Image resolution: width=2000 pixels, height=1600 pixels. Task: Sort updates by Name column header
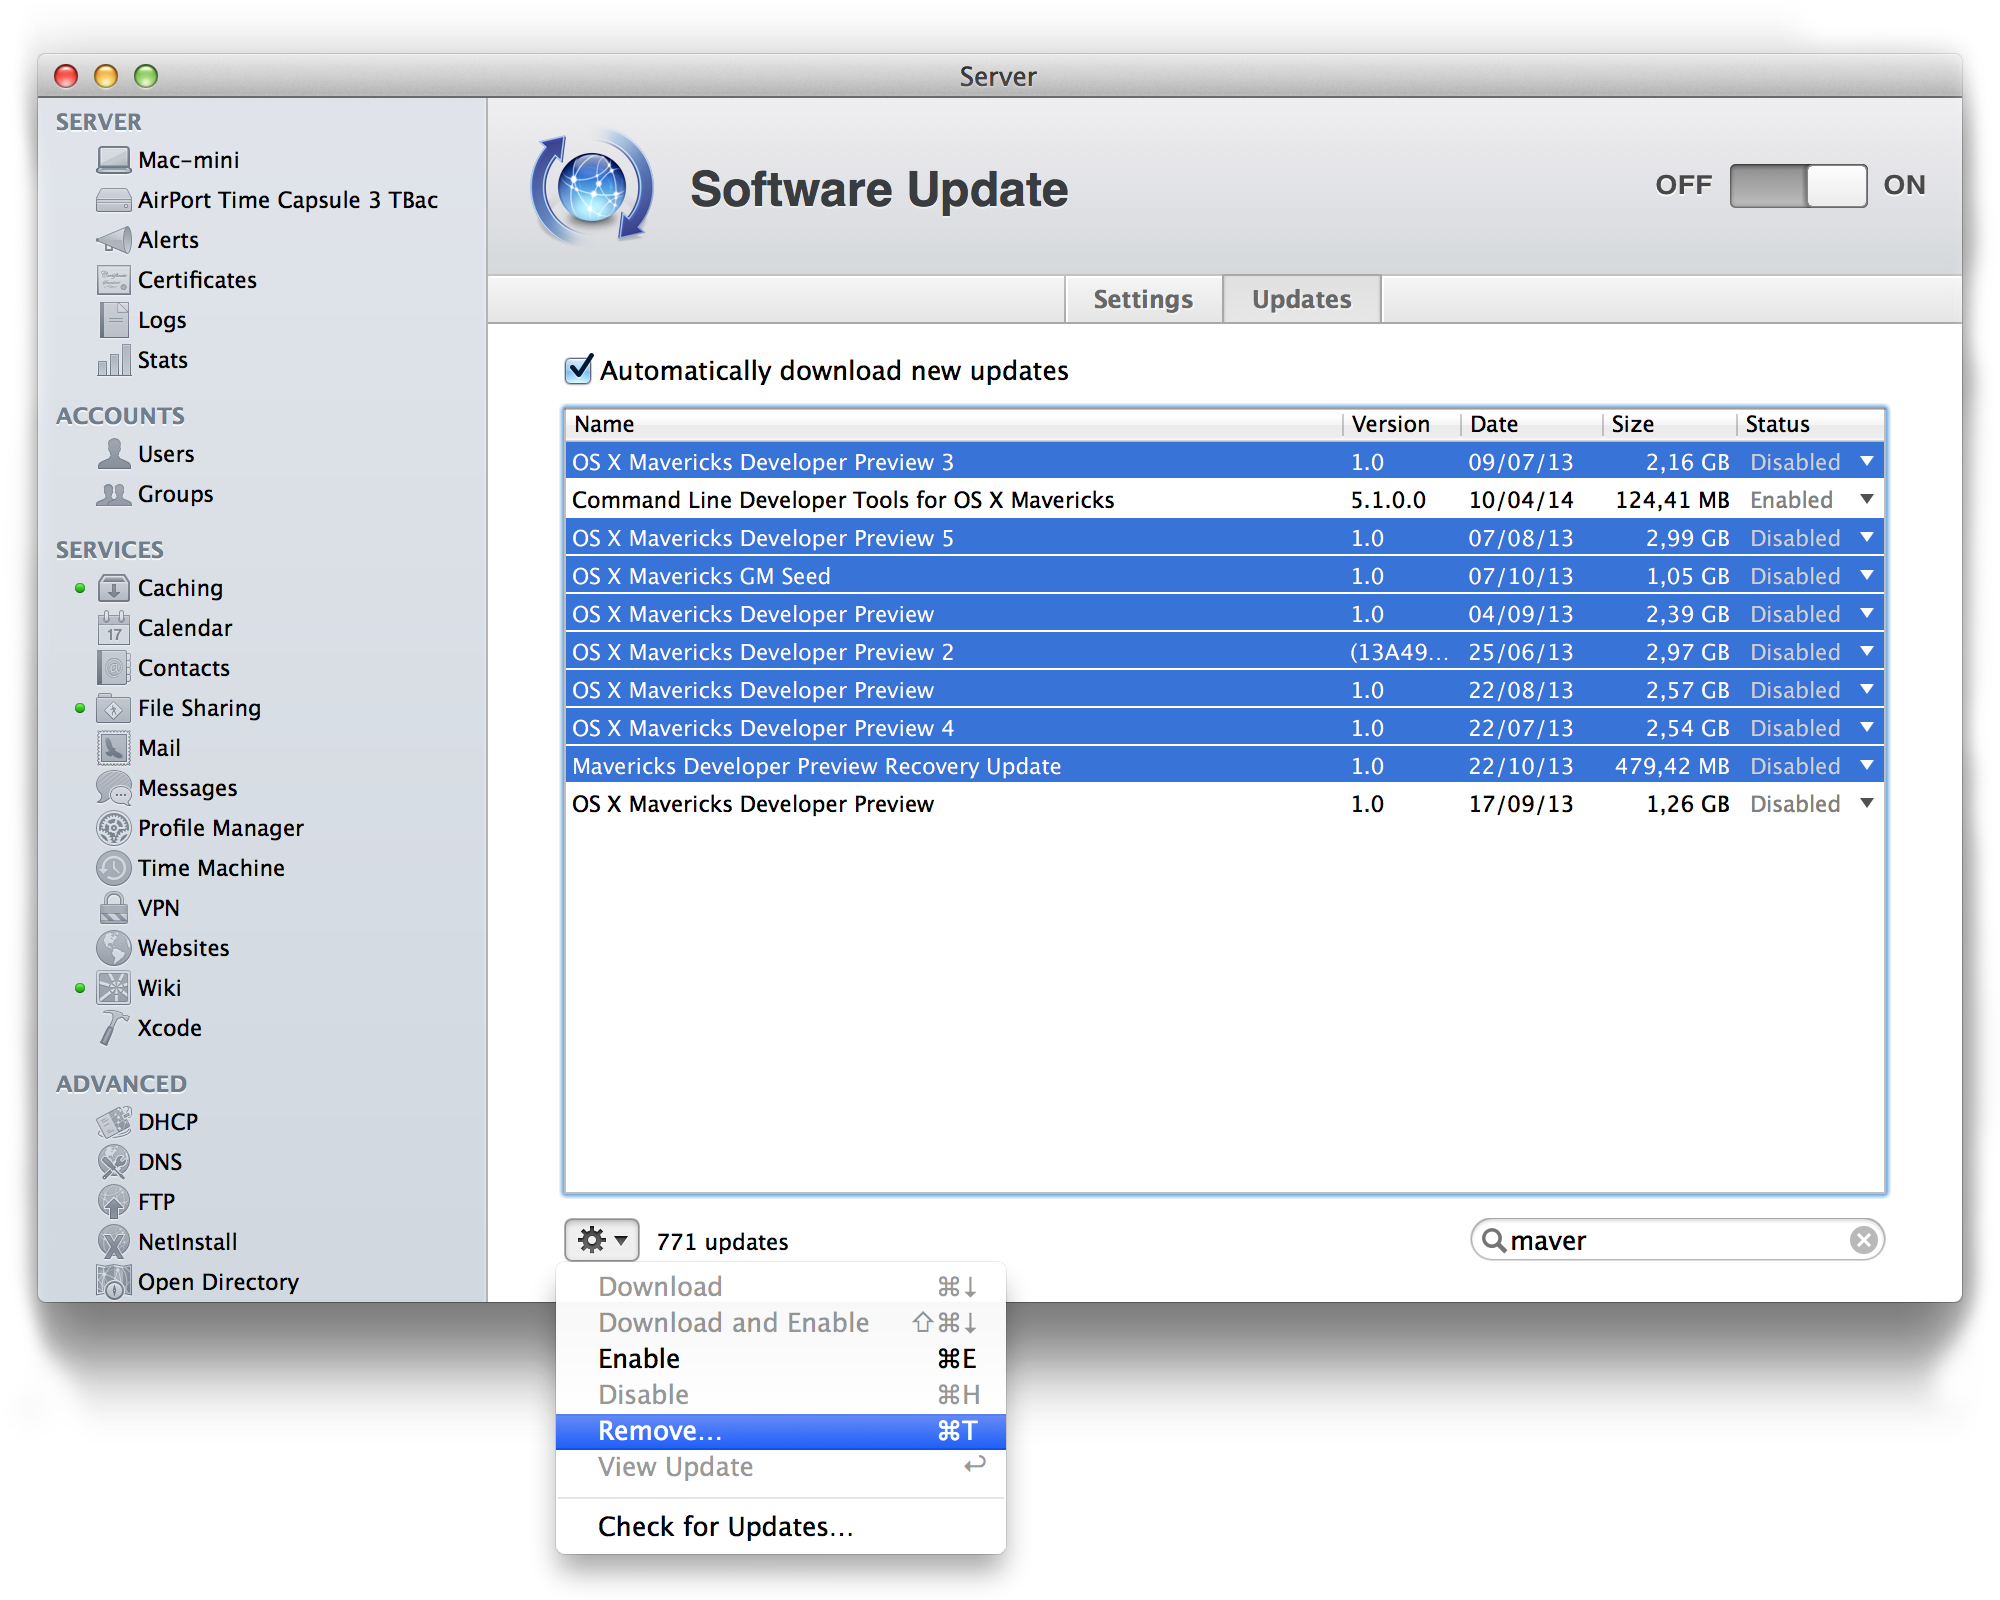point(954,424)
